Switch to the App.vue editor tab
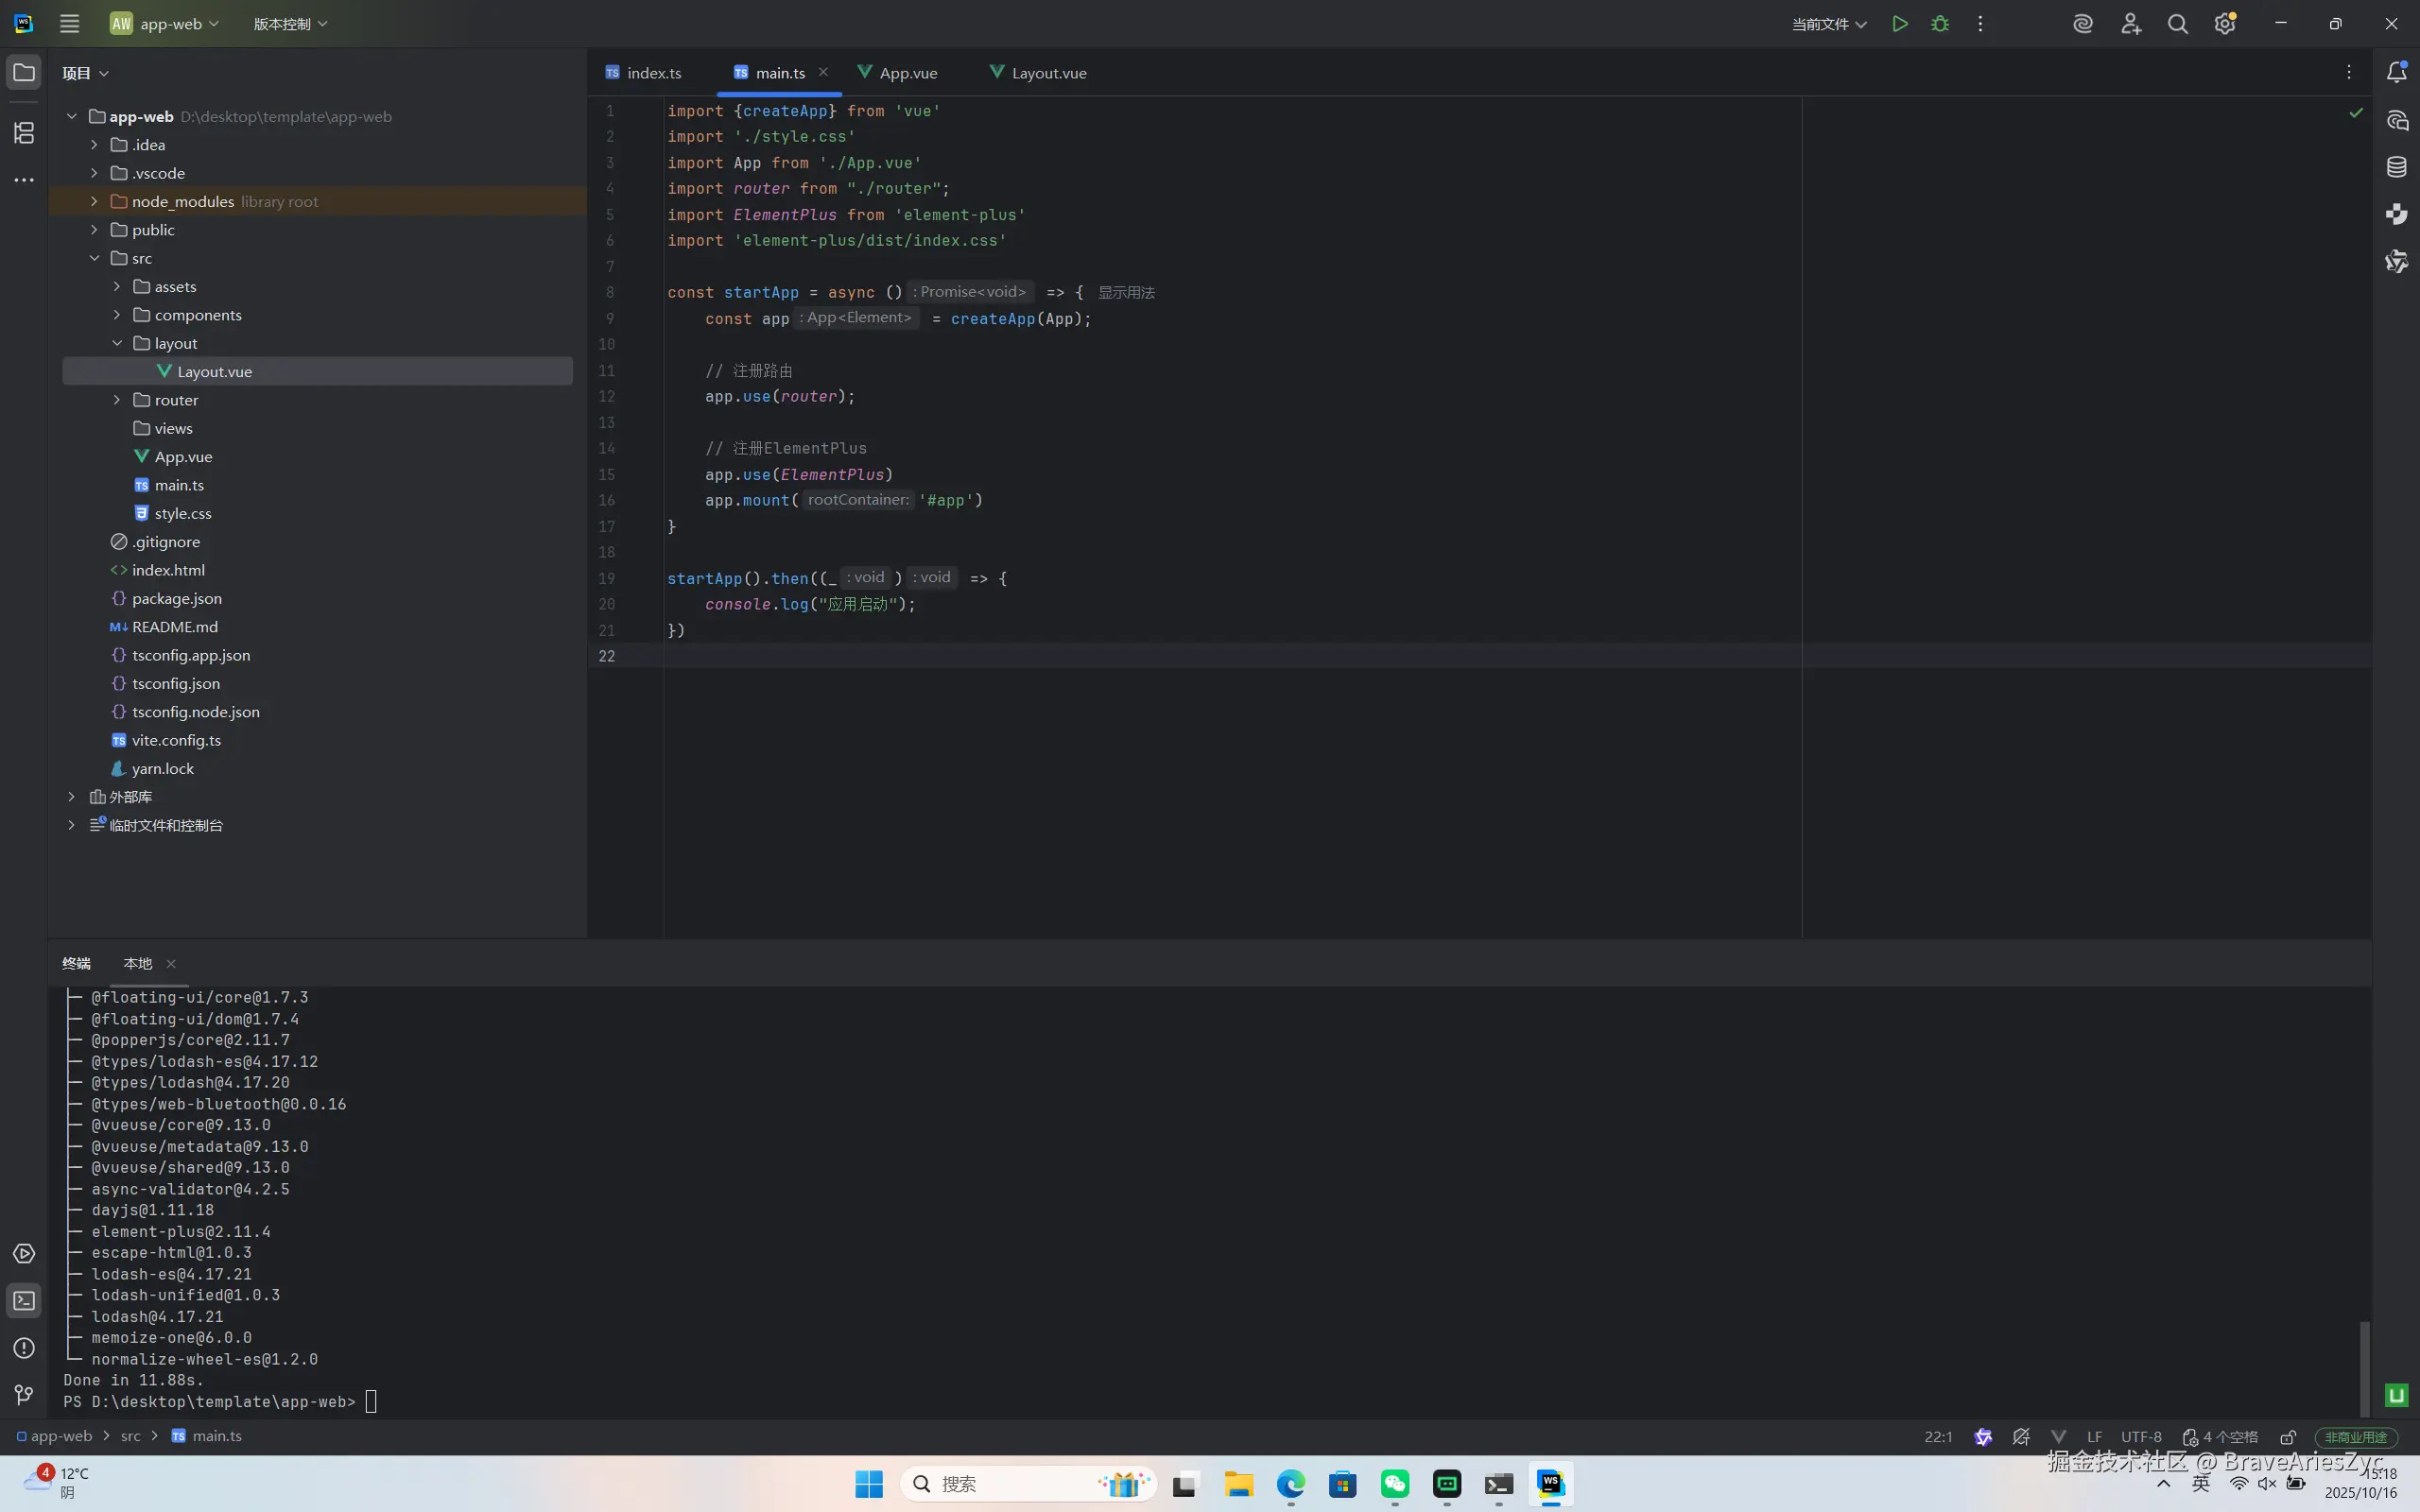 tap(907, 73)
